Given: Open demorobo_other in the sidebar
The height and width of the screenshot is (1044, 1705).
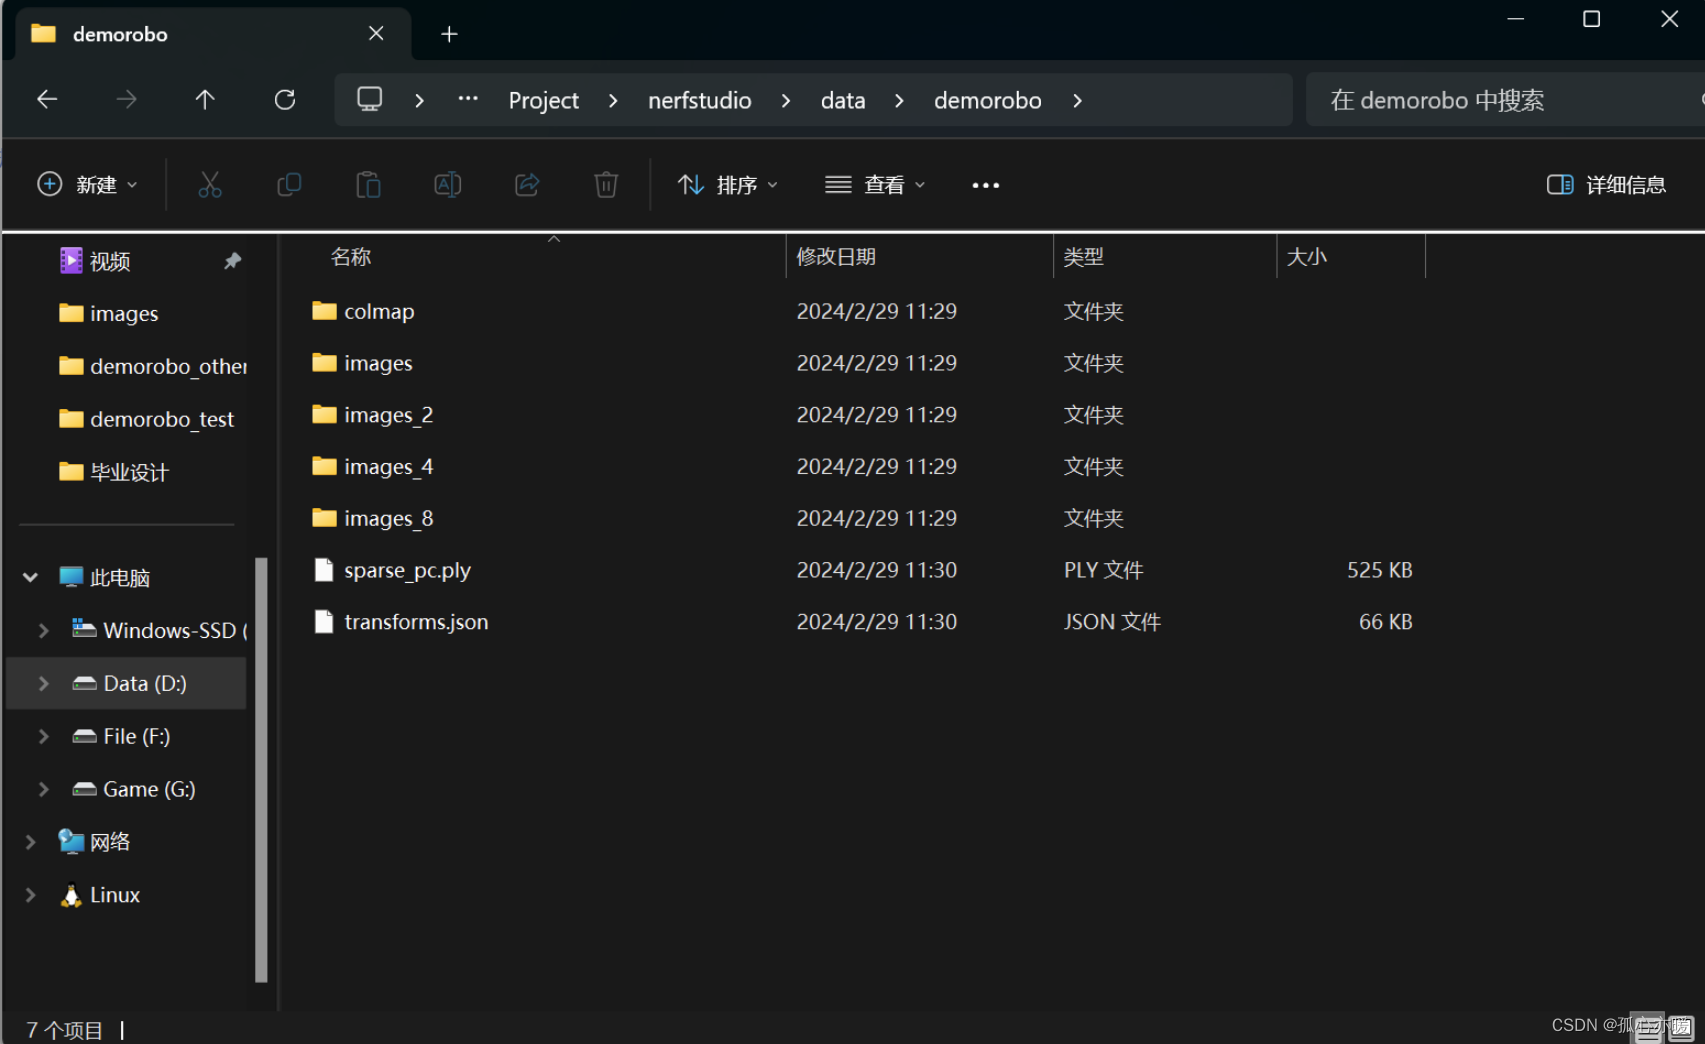Looking at the screenshot, I should tap(168, 366).
